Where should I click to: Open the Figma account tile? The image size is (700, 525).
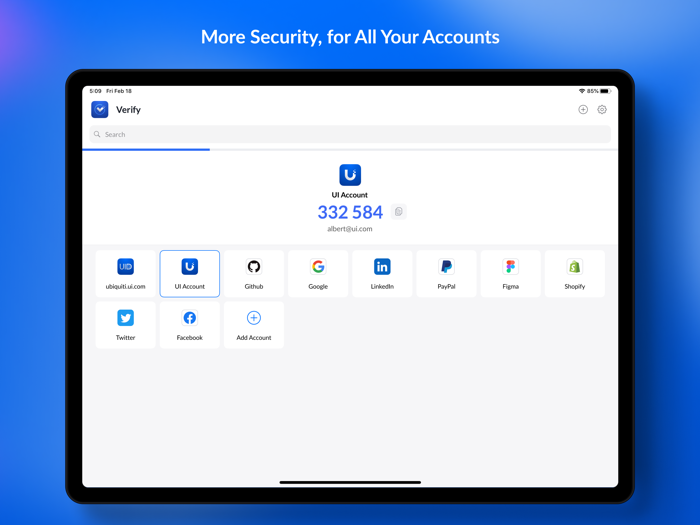click(x=511, y=274)
